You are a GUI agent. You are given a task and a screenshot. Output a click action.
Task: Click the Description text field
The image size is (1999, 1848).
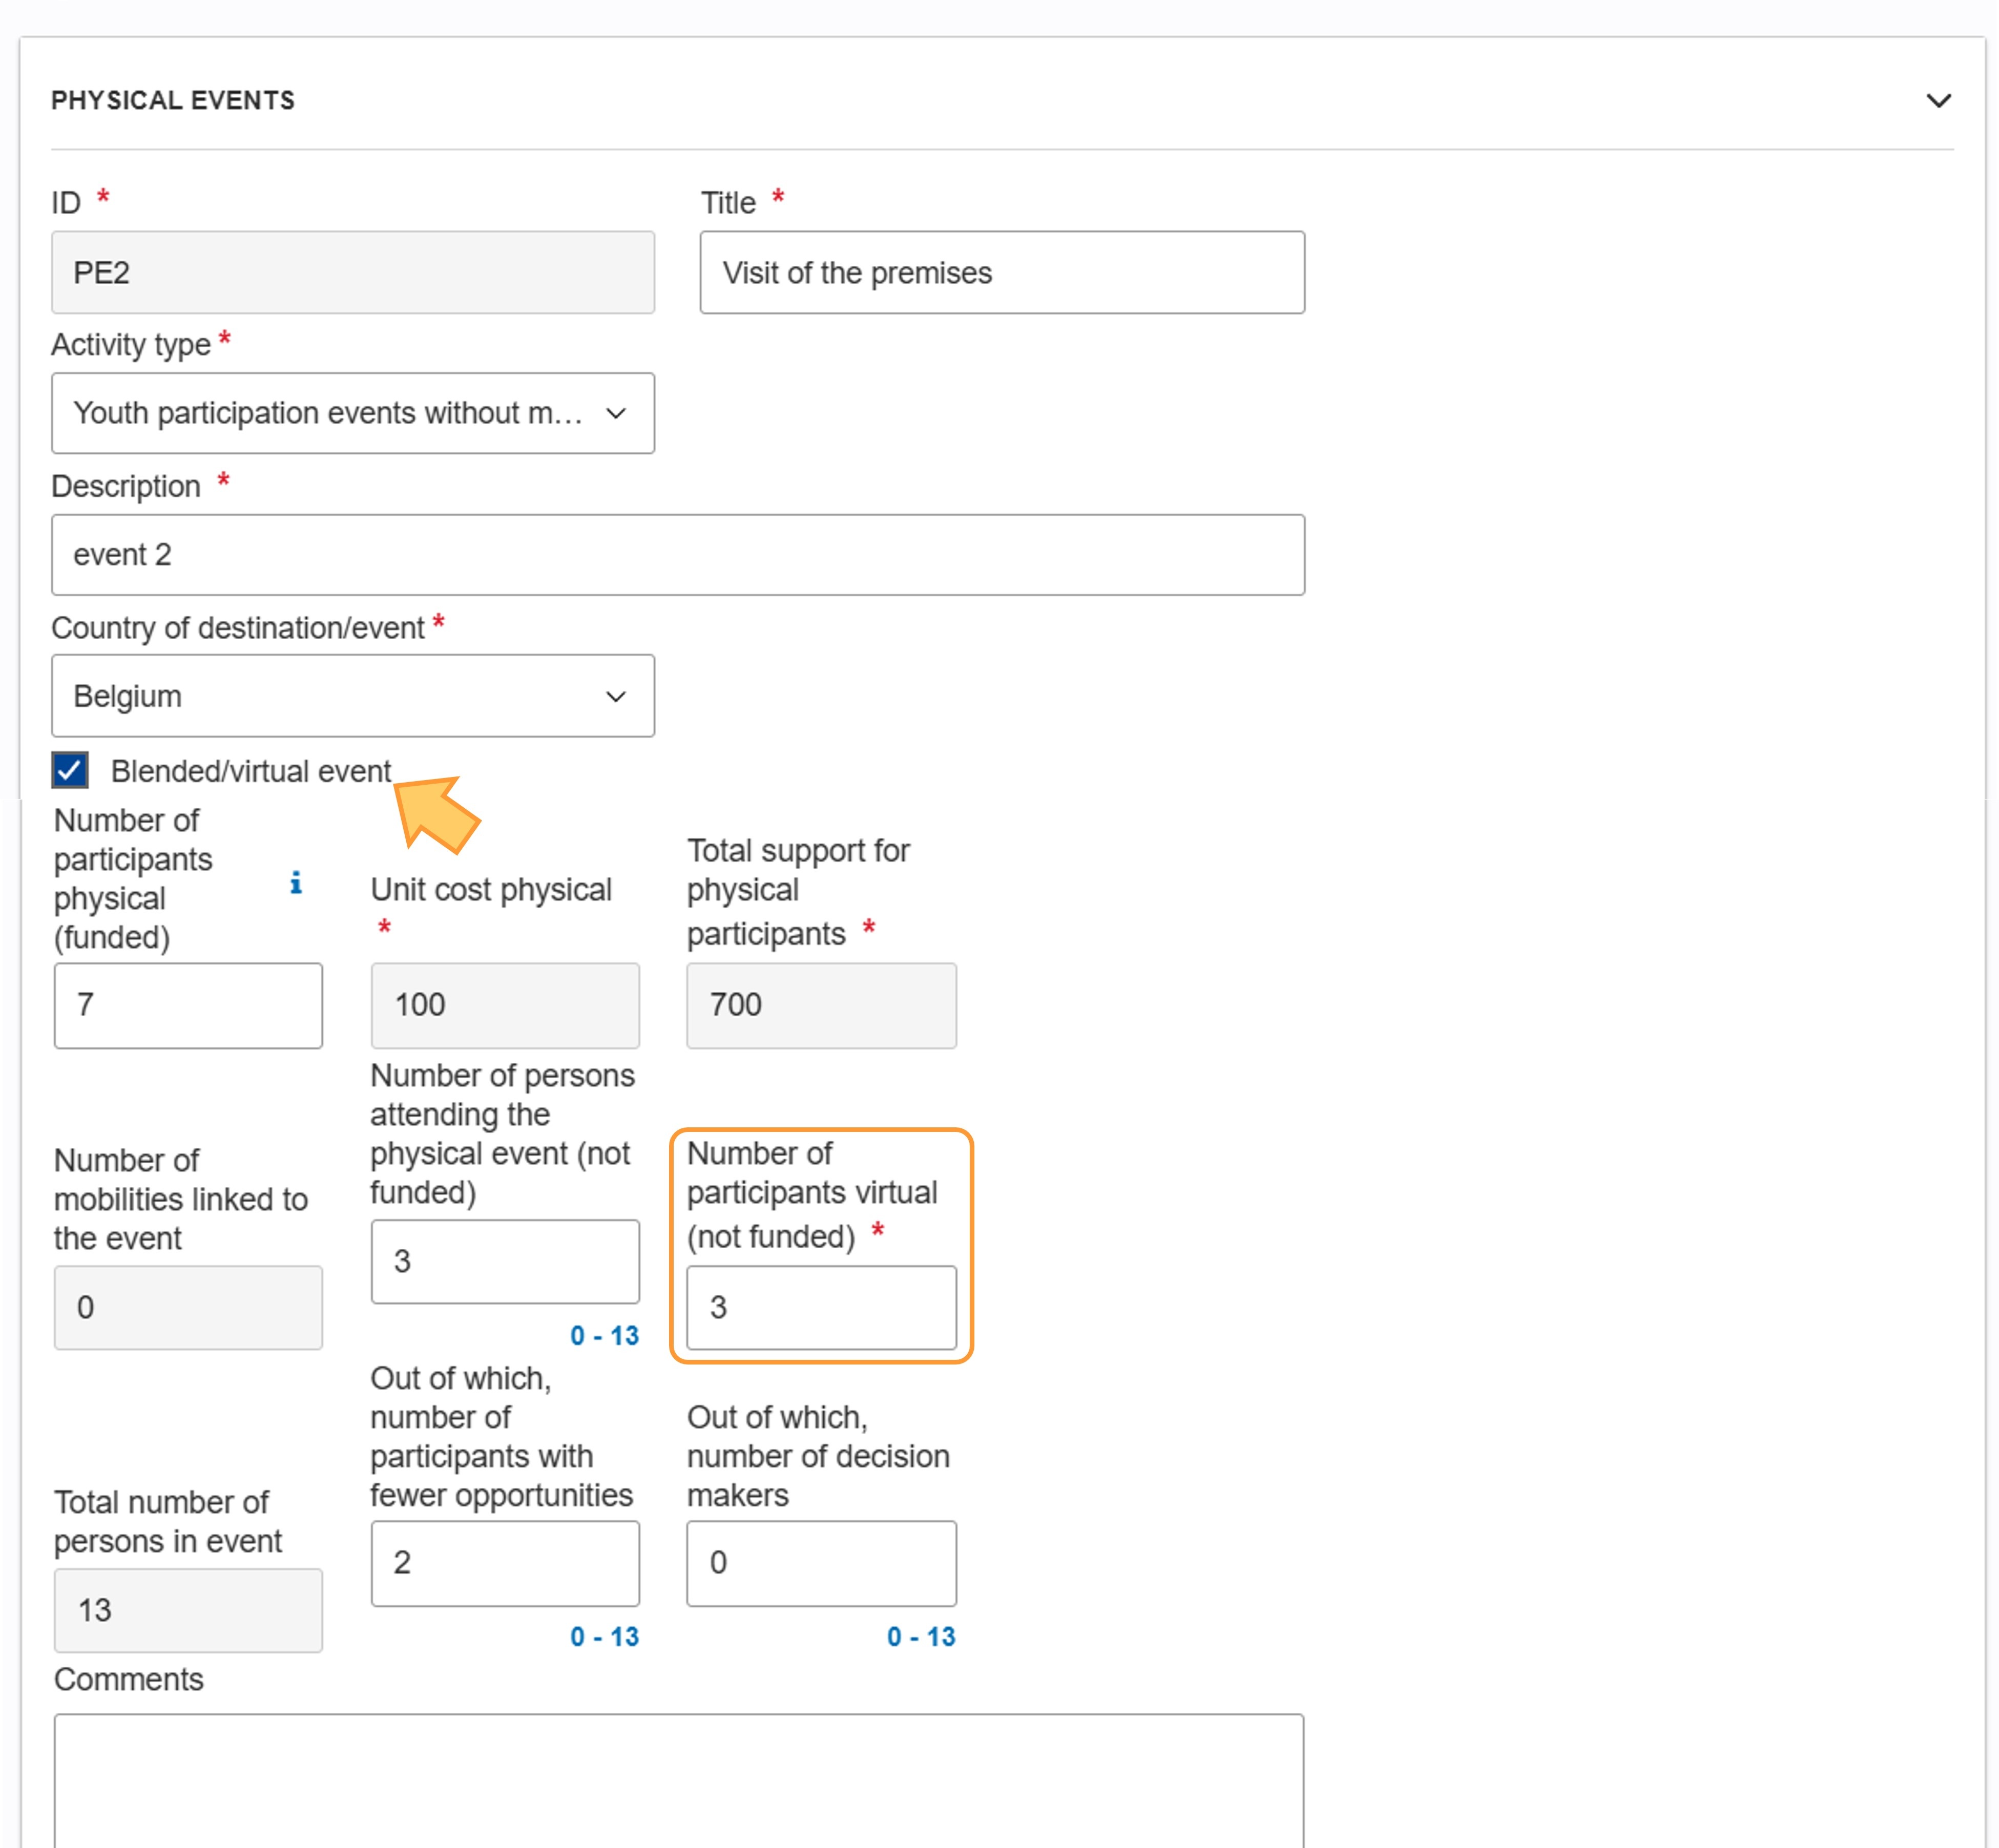(x=678, y=555)
